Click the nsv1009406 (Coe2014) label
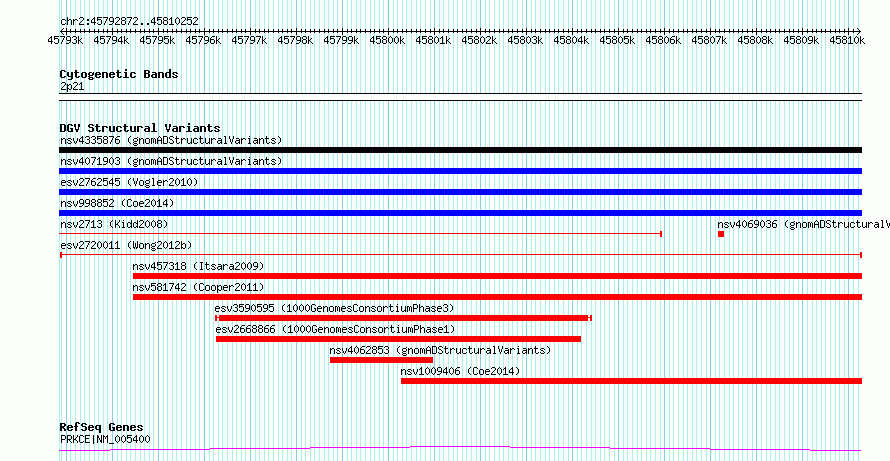This screenshot has height=461, width=890. point(460,371)
